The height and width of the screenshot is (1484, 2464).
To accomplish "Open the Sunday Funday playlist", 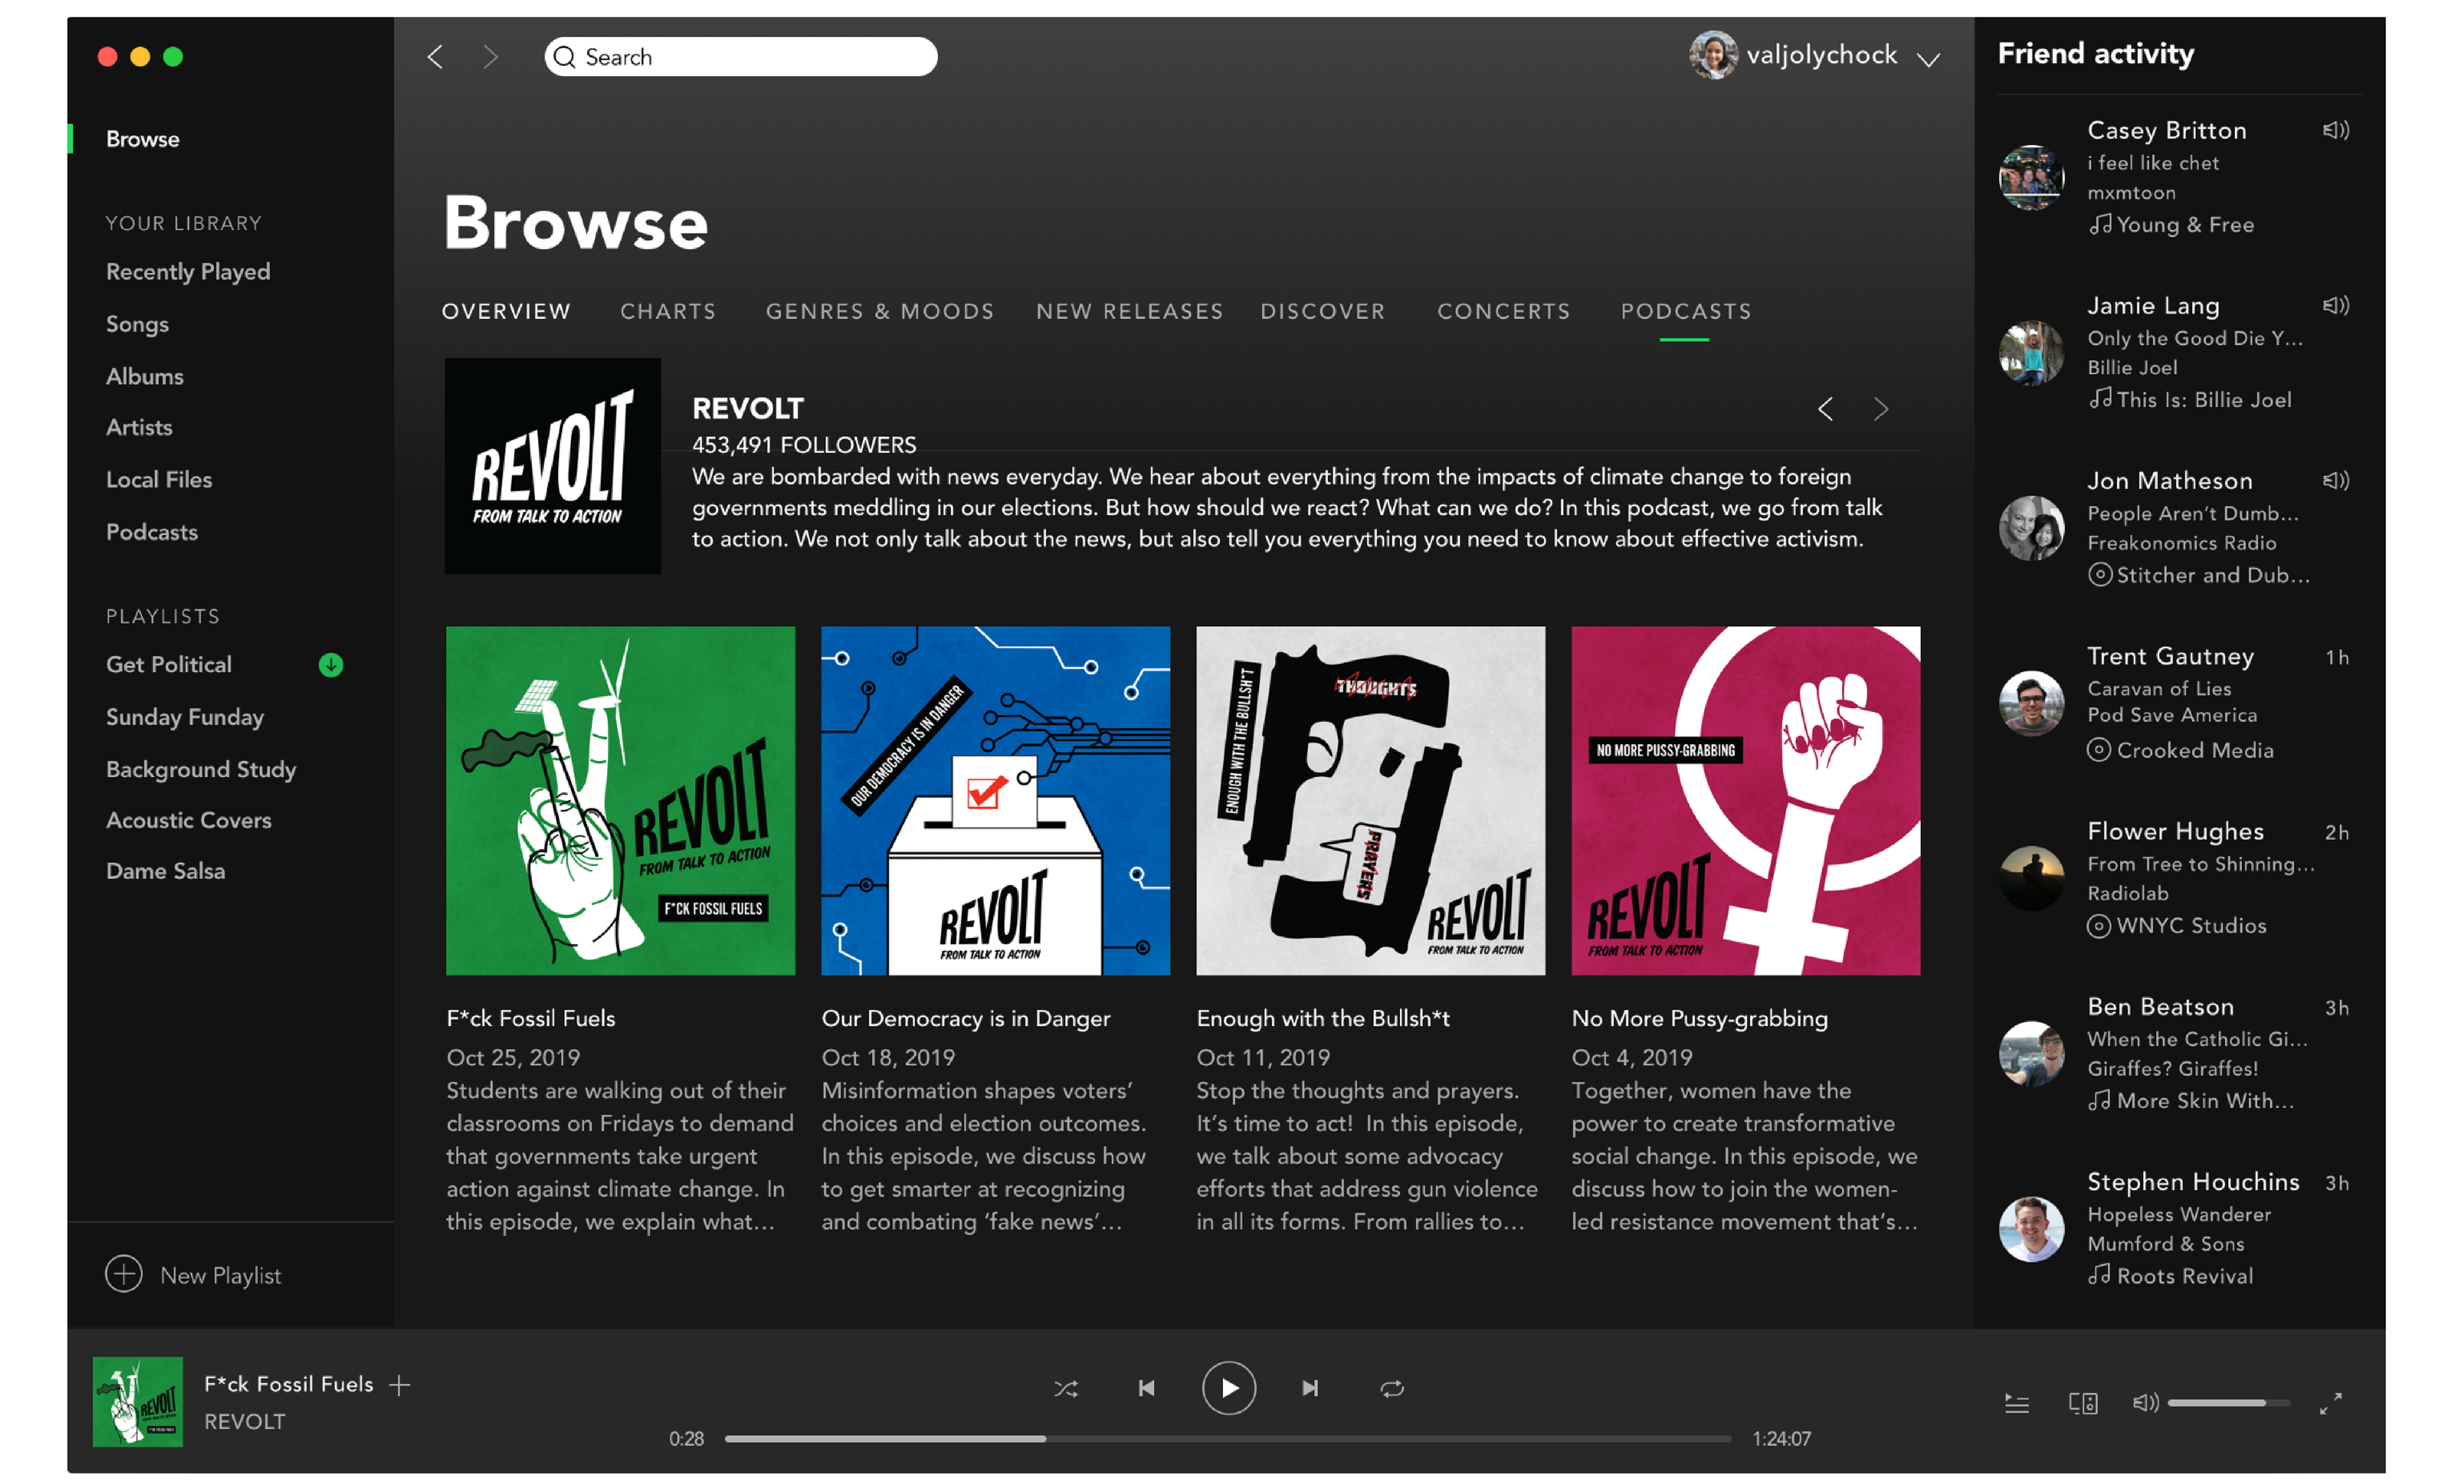I will pyautogui.click(x=185, y=717).
